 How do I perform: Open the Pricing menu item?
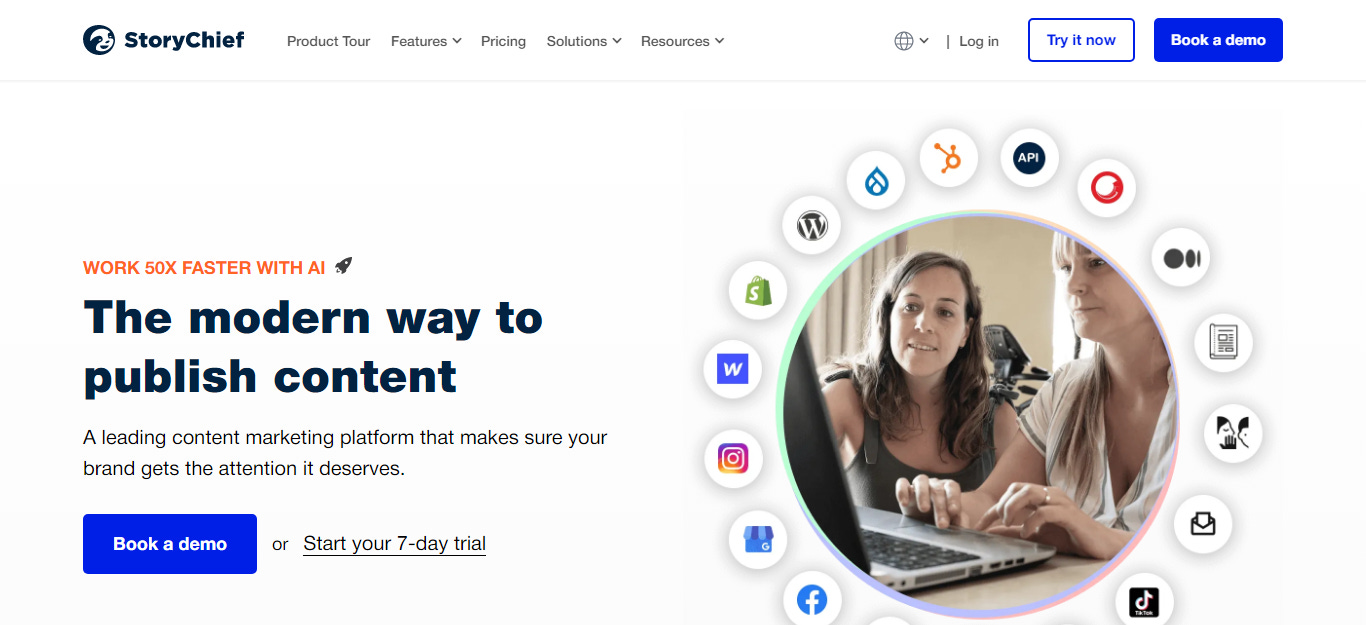(503, 41)
